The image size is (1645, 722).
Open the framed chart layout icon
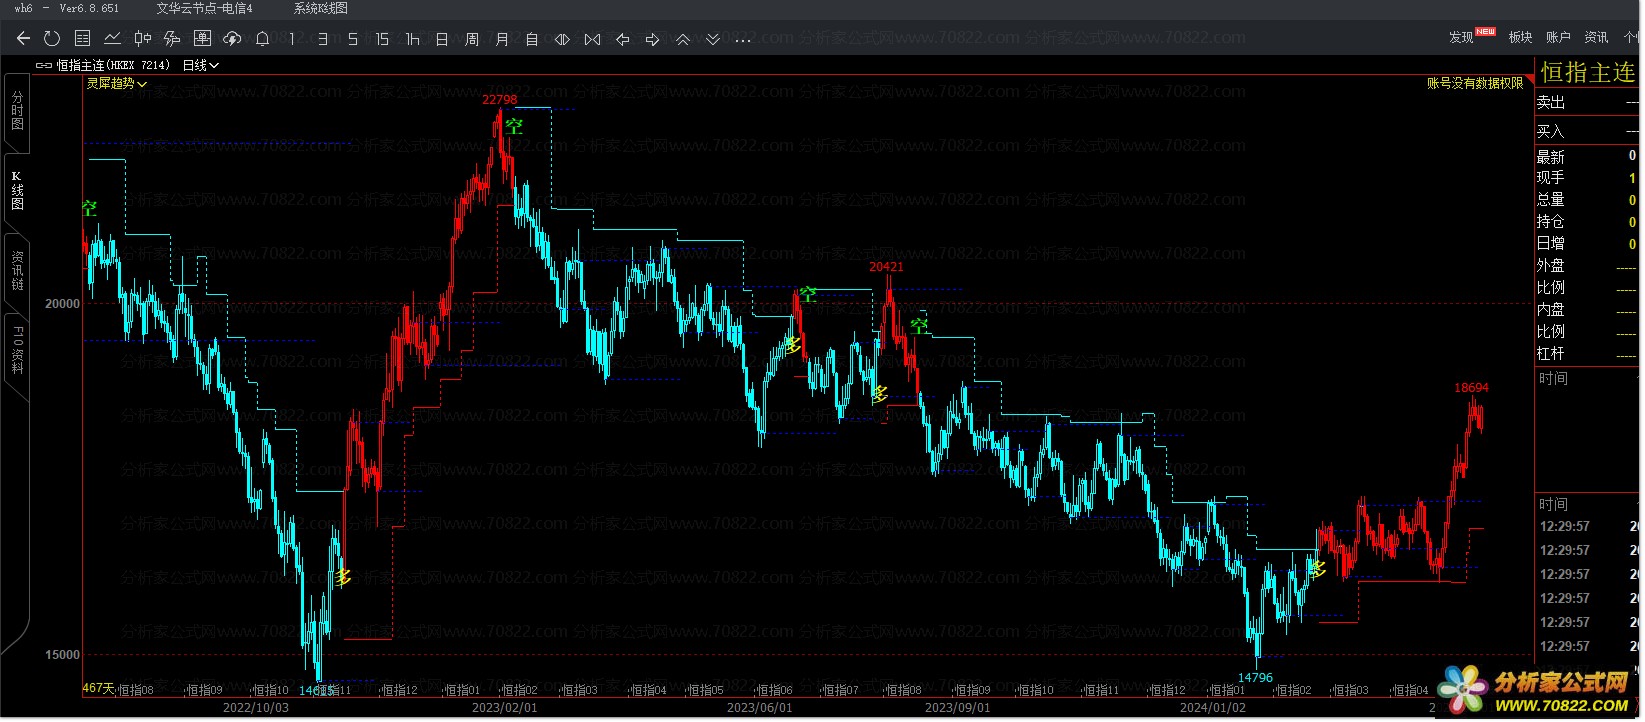point(202,39)
